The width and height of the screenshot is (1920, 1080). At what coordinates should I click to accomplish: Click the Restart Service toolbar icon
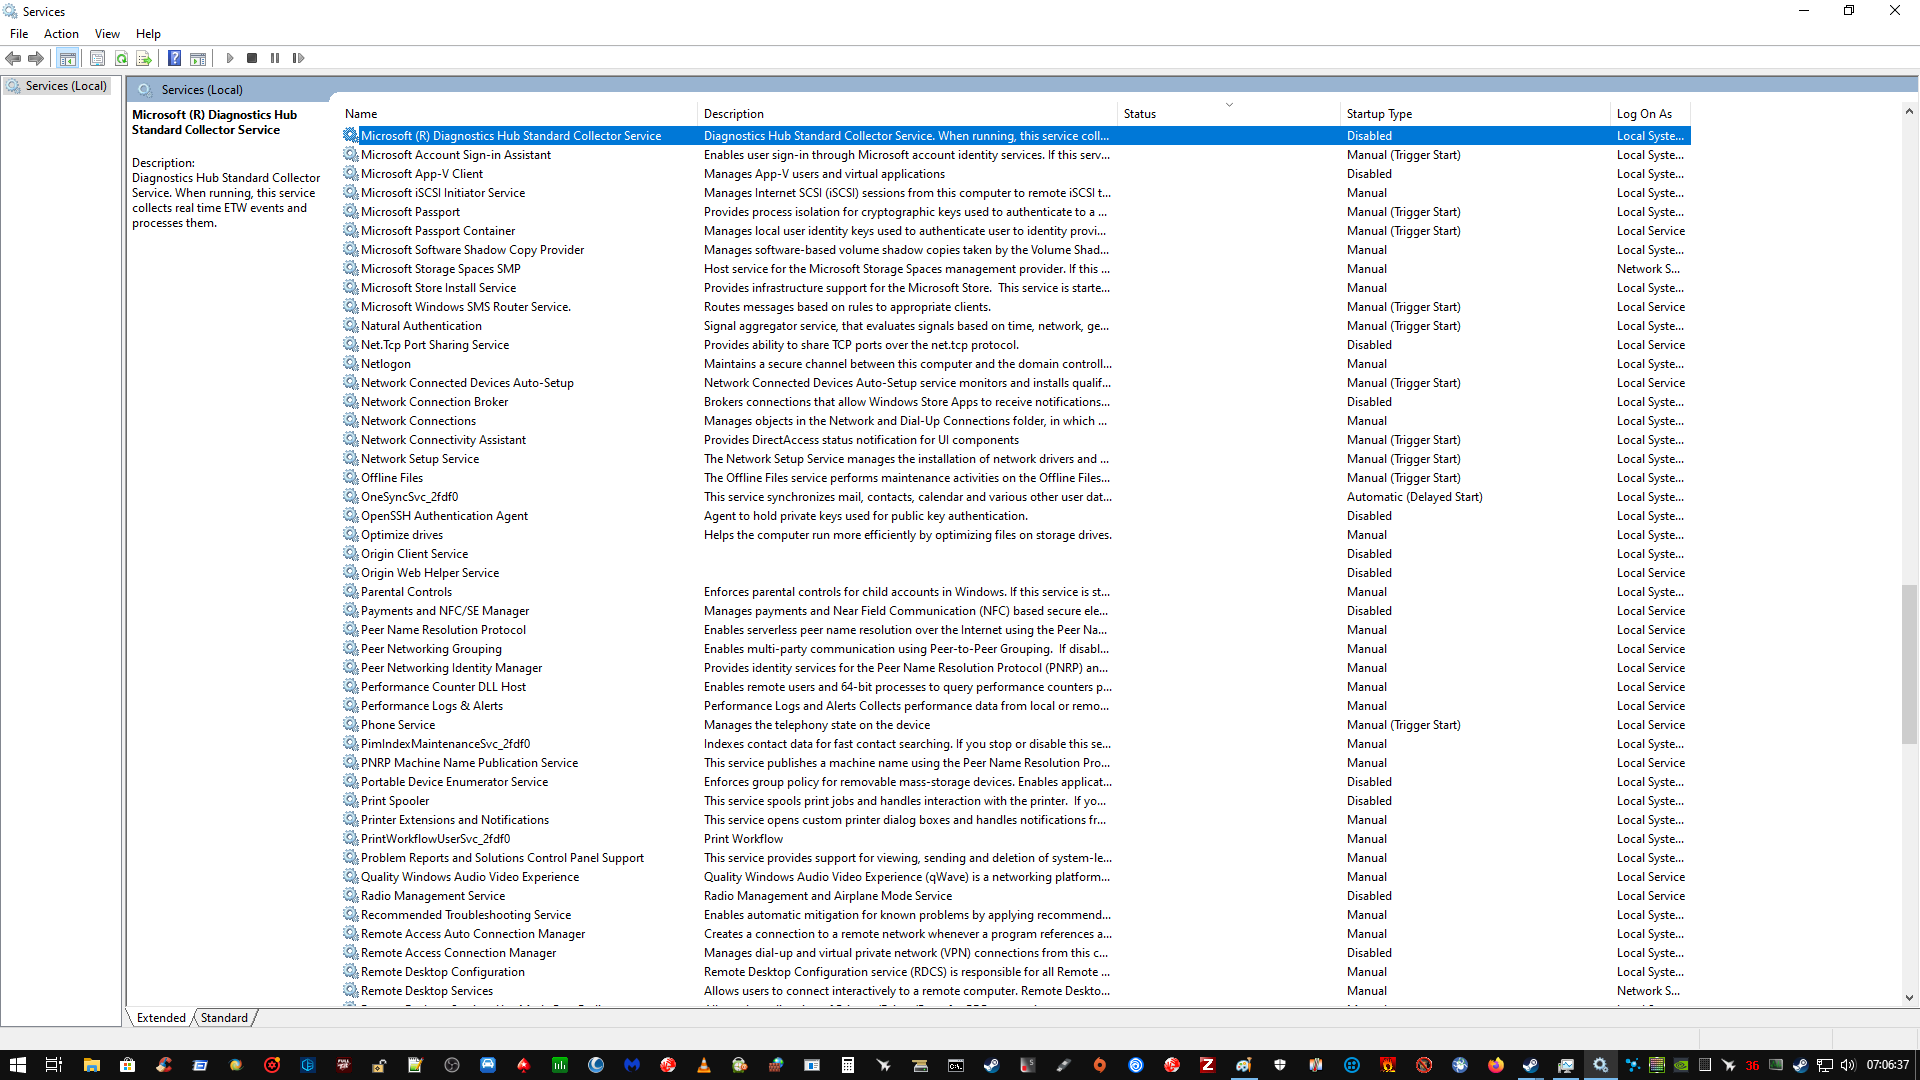(298, 58)
